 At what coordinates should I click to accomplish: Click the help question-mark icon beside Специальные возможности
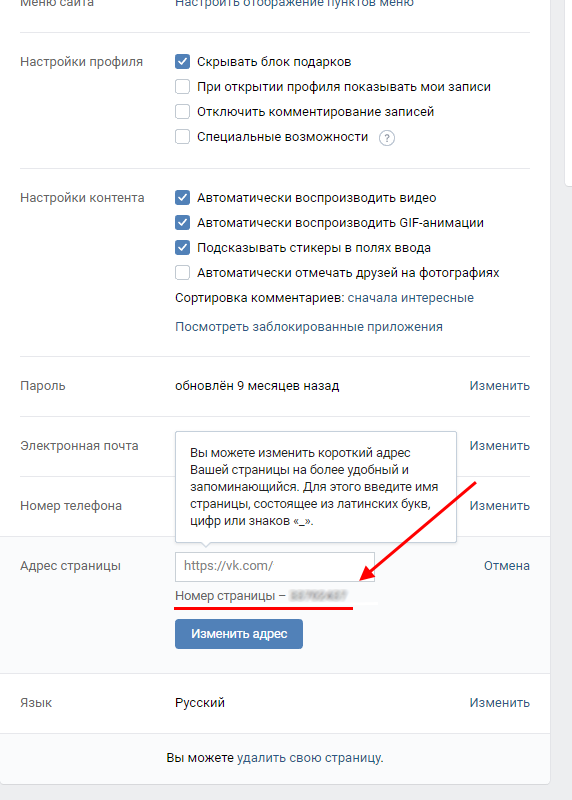coord(387,138)
